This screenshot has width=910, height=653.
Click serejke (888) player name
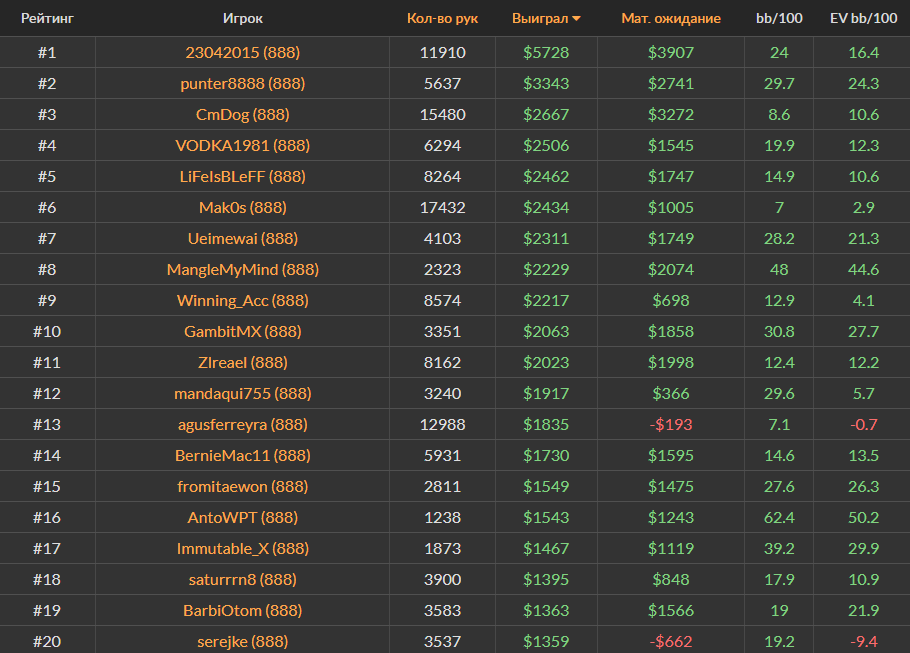coord(242,641)
